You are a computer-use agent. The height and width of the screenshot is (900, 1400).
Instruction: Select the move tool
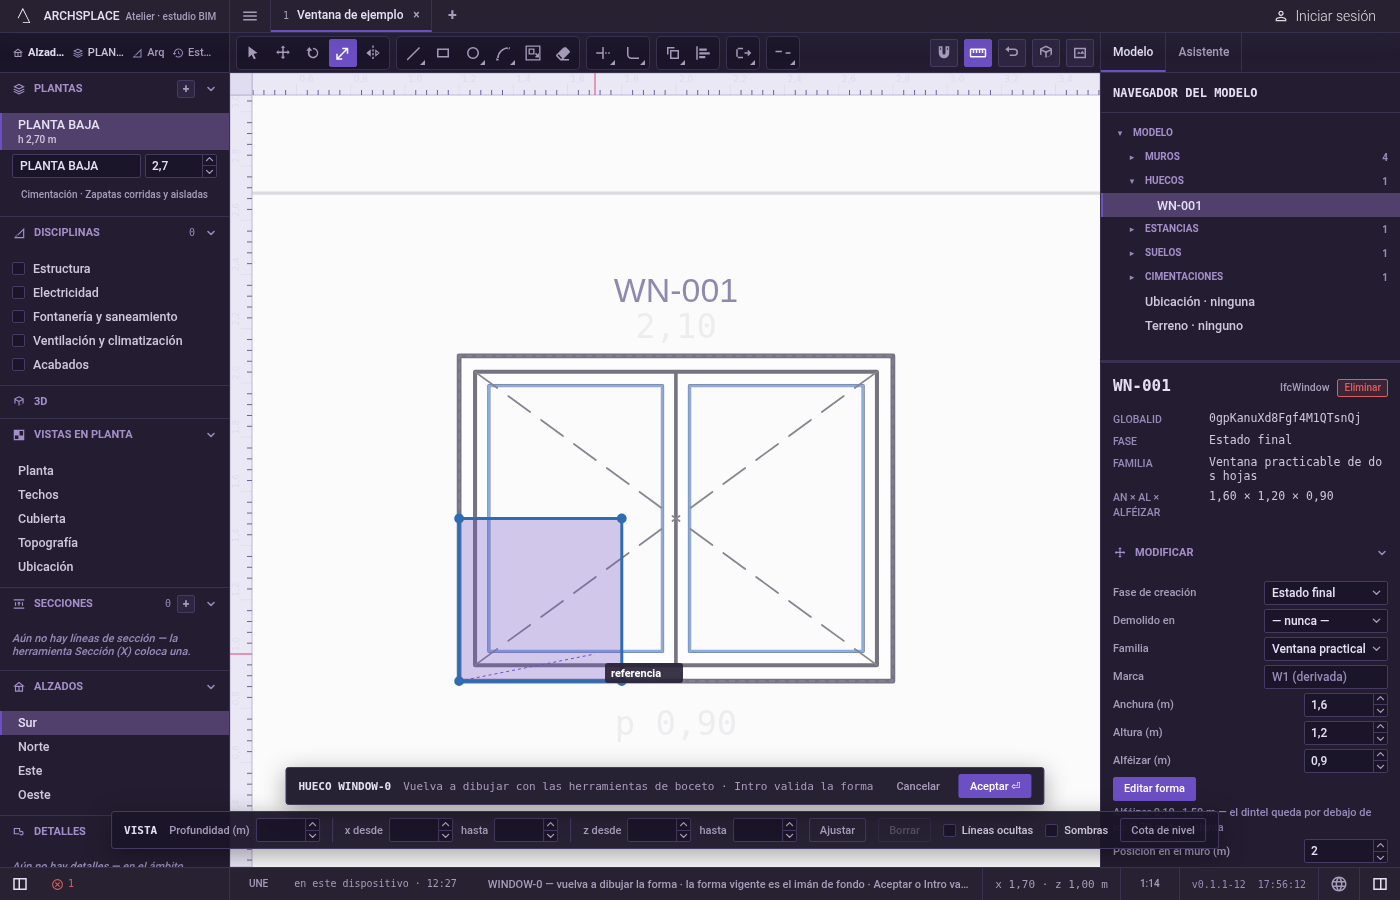point(283,53)
